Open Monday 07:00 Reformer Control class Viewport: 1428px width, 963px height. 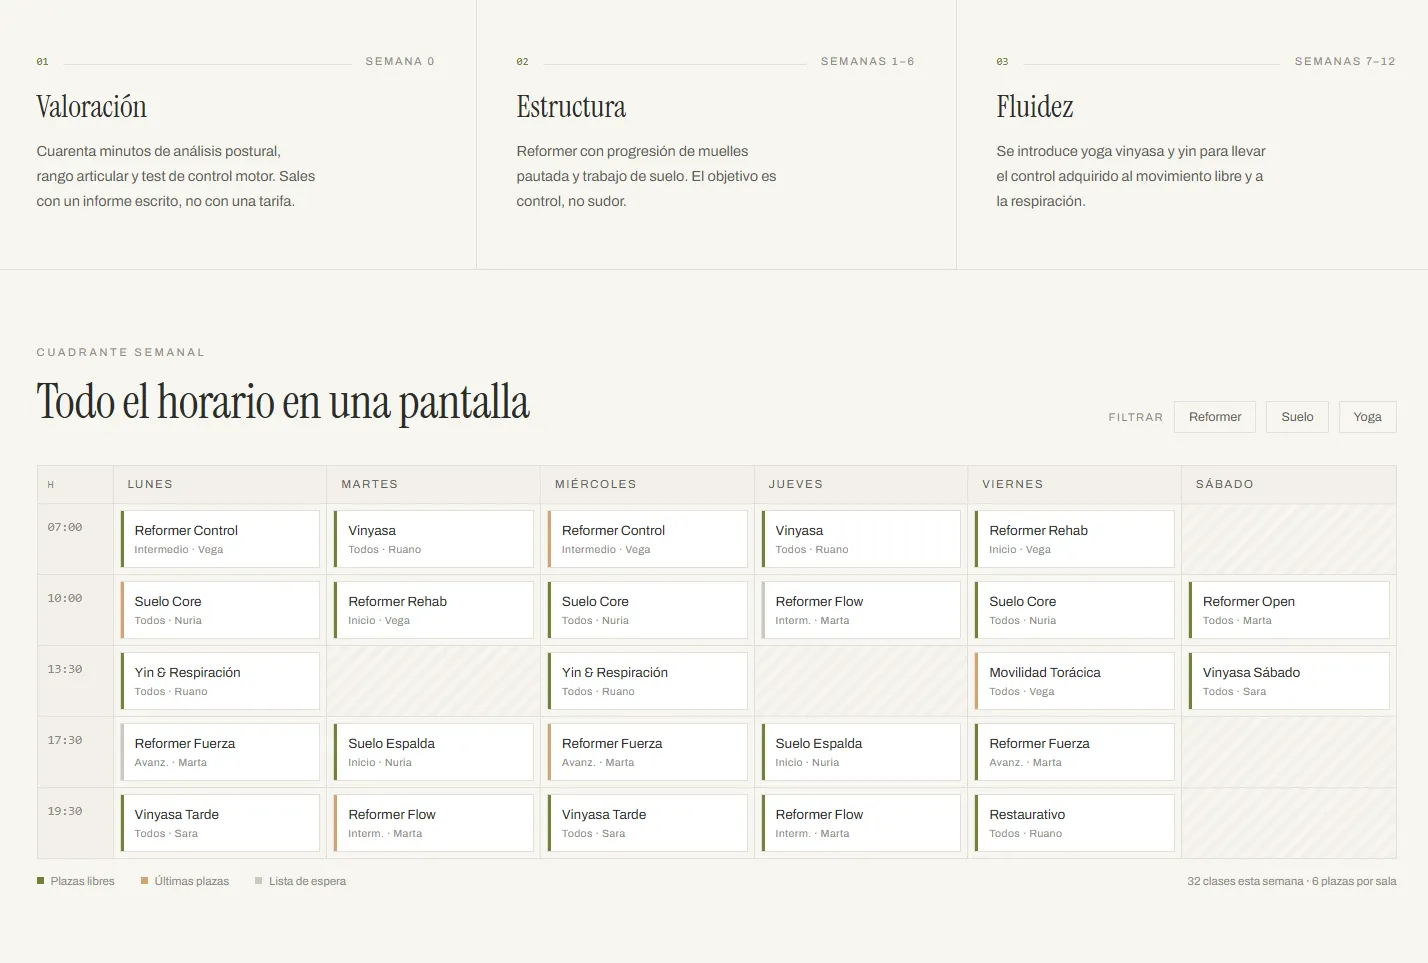point(220,539)
